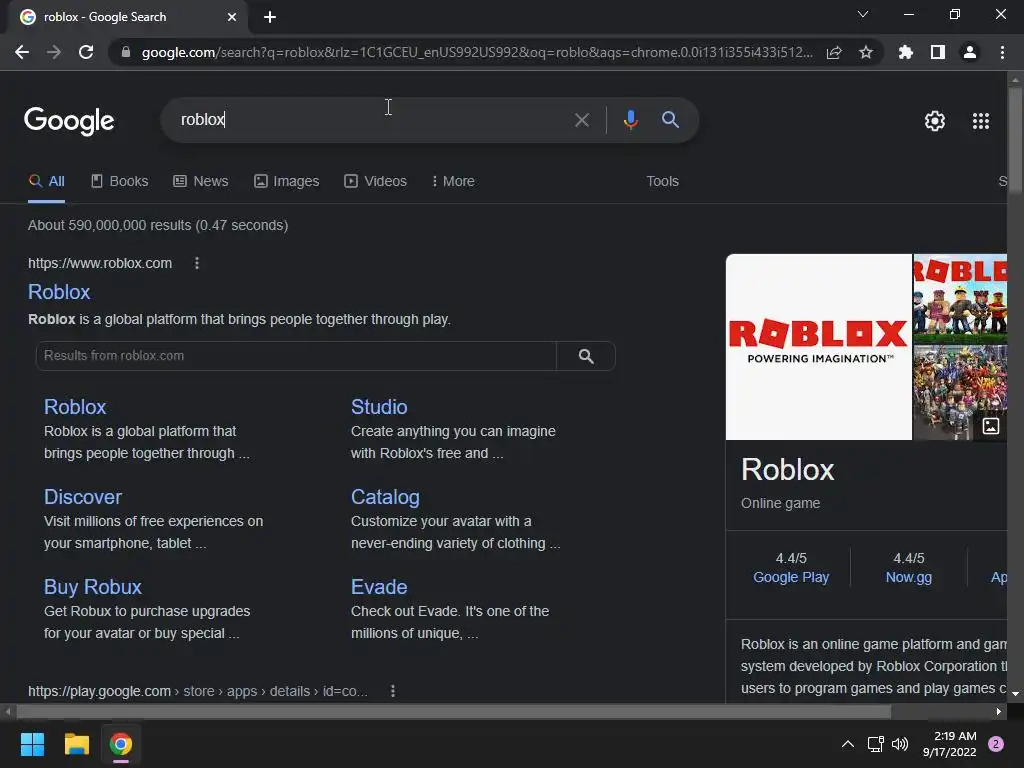This screenshot has height=768, width=1024.
Task: Open the Catalog sitelink
Action: pos(385,497)
